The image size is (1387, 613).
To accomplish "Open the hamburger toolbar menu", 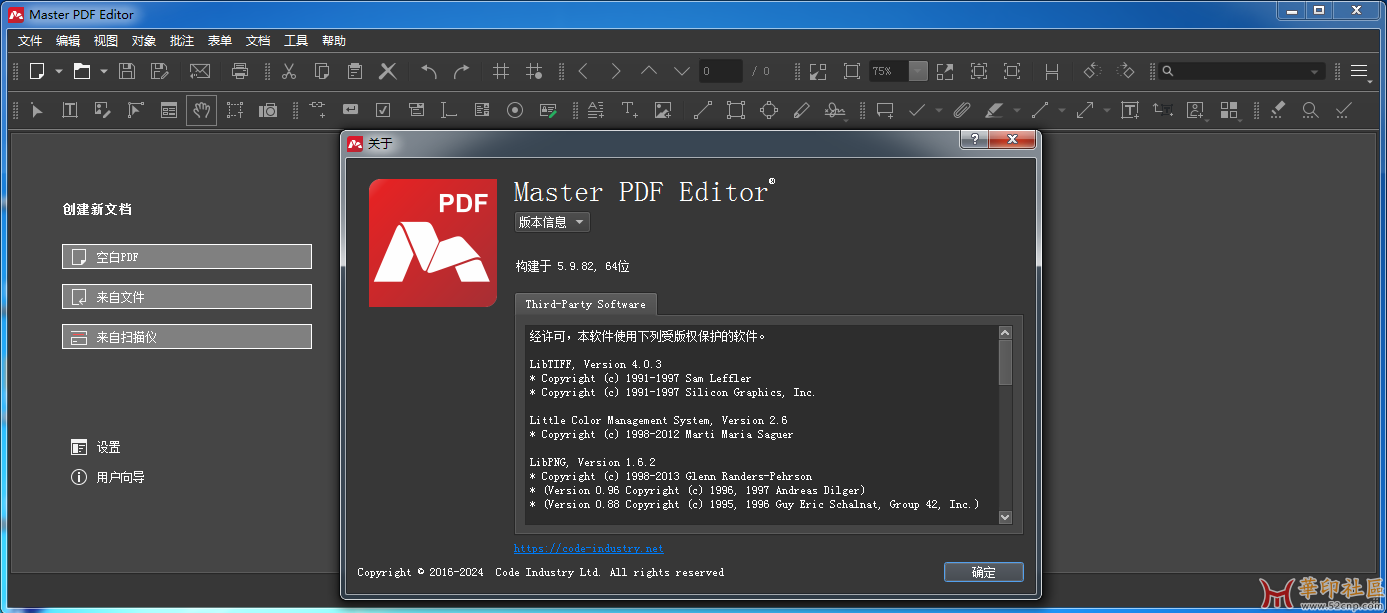I will (x=1359, y=71).
